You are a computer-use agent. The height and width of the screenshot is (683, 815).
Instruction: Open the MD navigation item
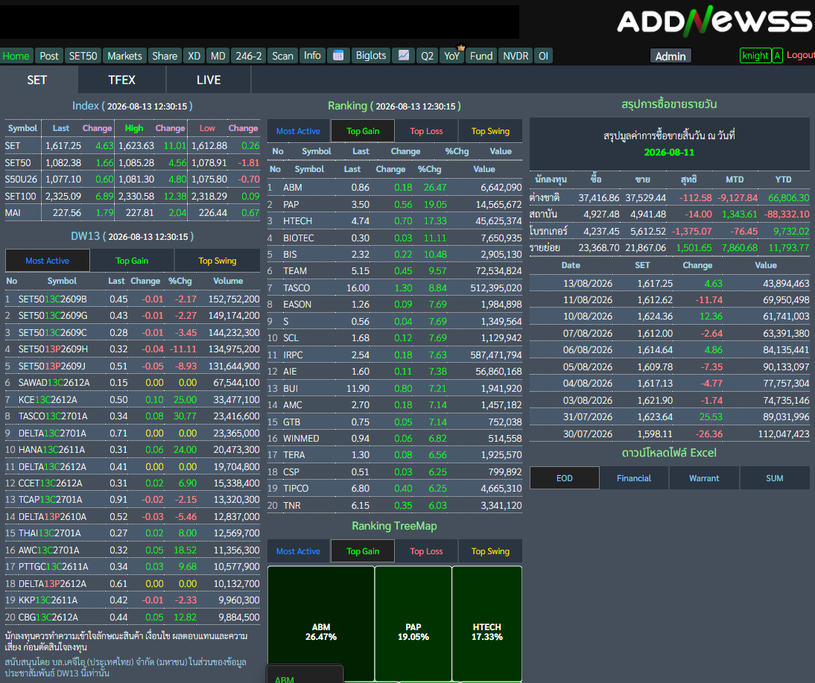click(x=218, y=56)
